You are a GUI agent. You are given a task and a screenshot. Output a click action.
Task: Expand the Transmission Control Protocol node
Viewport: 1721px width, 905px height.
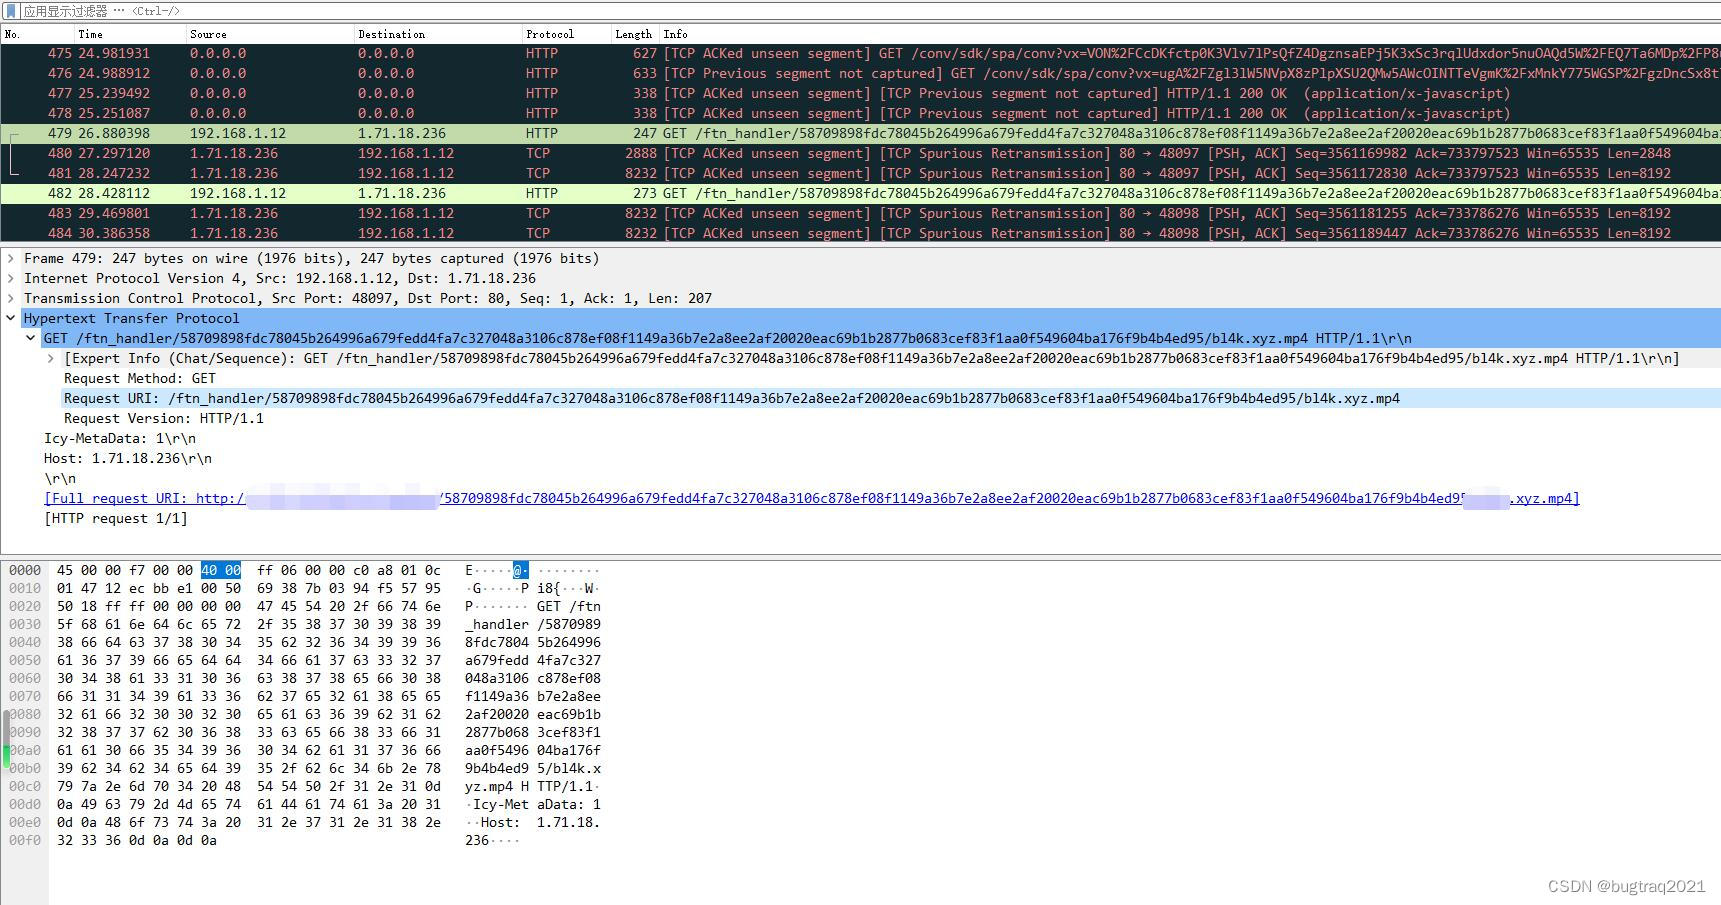(11, 298)
